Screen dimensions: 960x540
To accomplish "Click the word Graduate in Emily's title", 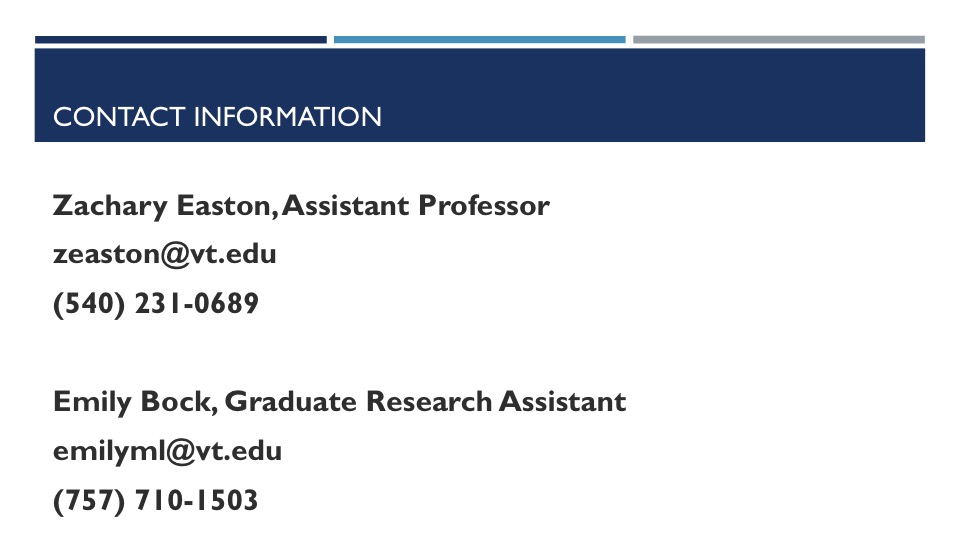I will click(x=290, y=402).
